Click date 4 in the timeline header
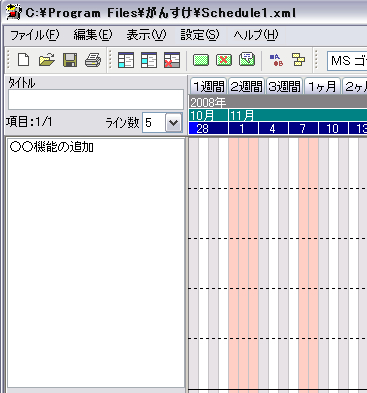This screenshot has height=393, width=367. [273, 128]
